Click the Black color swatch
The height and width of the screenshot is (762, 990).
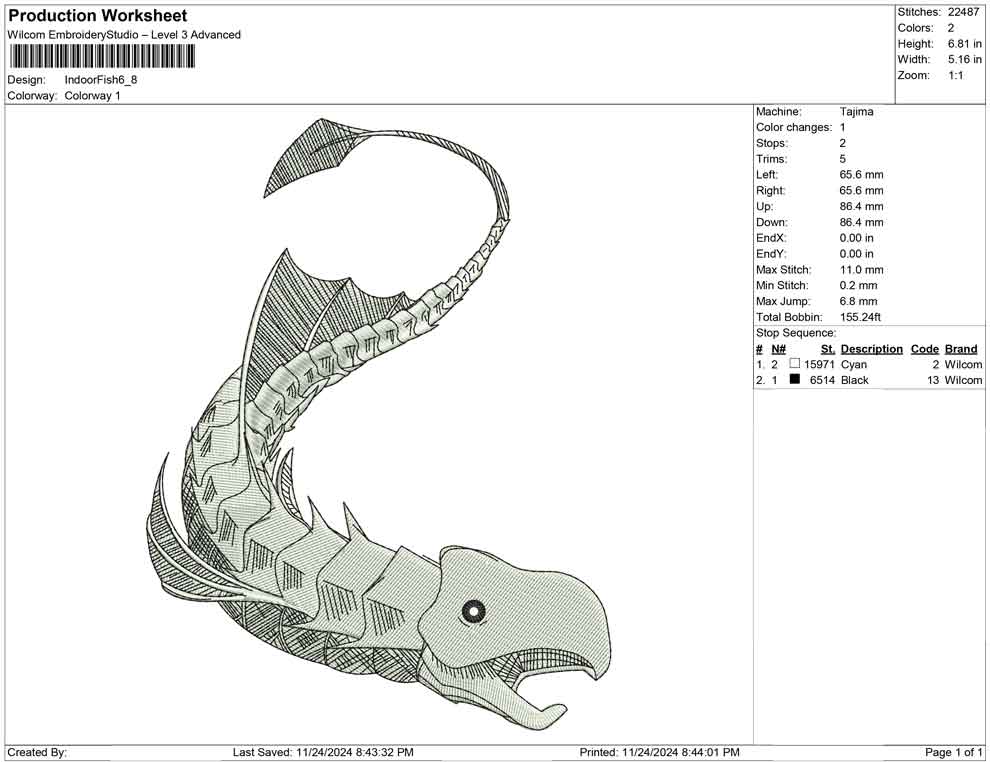[x=795, y=379]
